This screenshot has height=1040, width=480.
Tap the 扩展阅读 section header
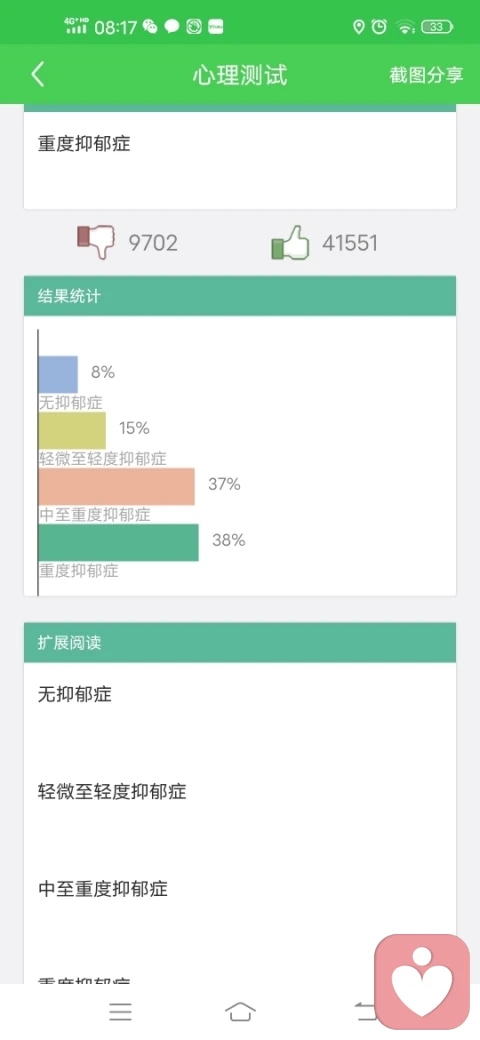pyautogui.click(x=240, y=642)
